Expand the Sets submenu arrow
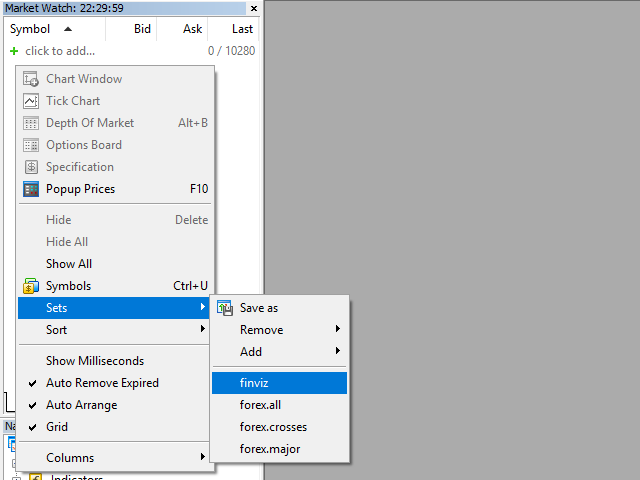640x480 pixels. (203, 307)
